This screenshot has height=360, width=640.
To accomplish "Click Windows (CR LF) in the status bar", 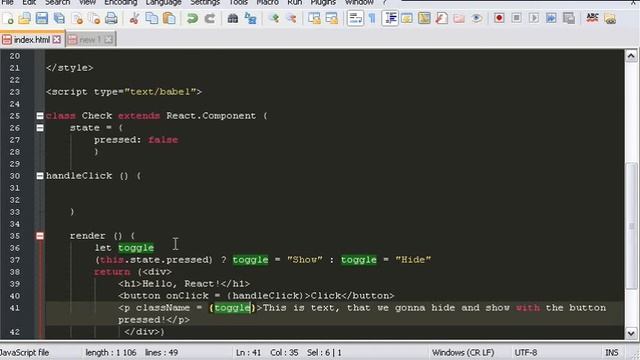I will point(463,352).
